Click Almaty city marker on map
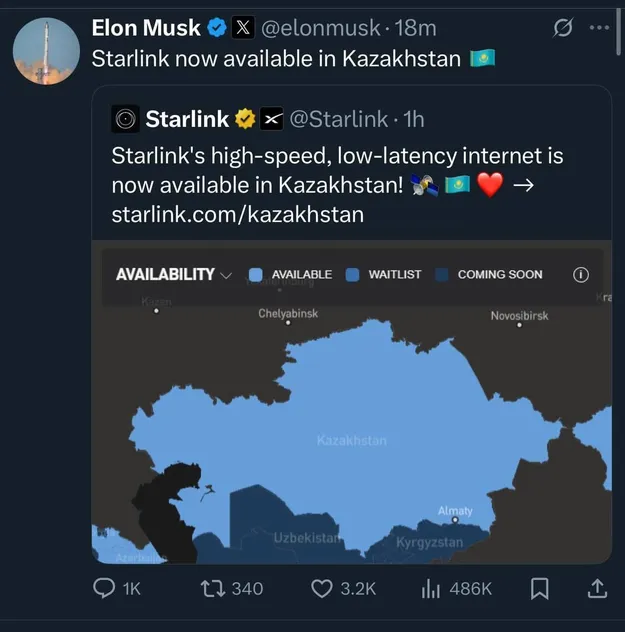Screen dimensions: 625x632 pyautogui.click(x=455, y=520)
